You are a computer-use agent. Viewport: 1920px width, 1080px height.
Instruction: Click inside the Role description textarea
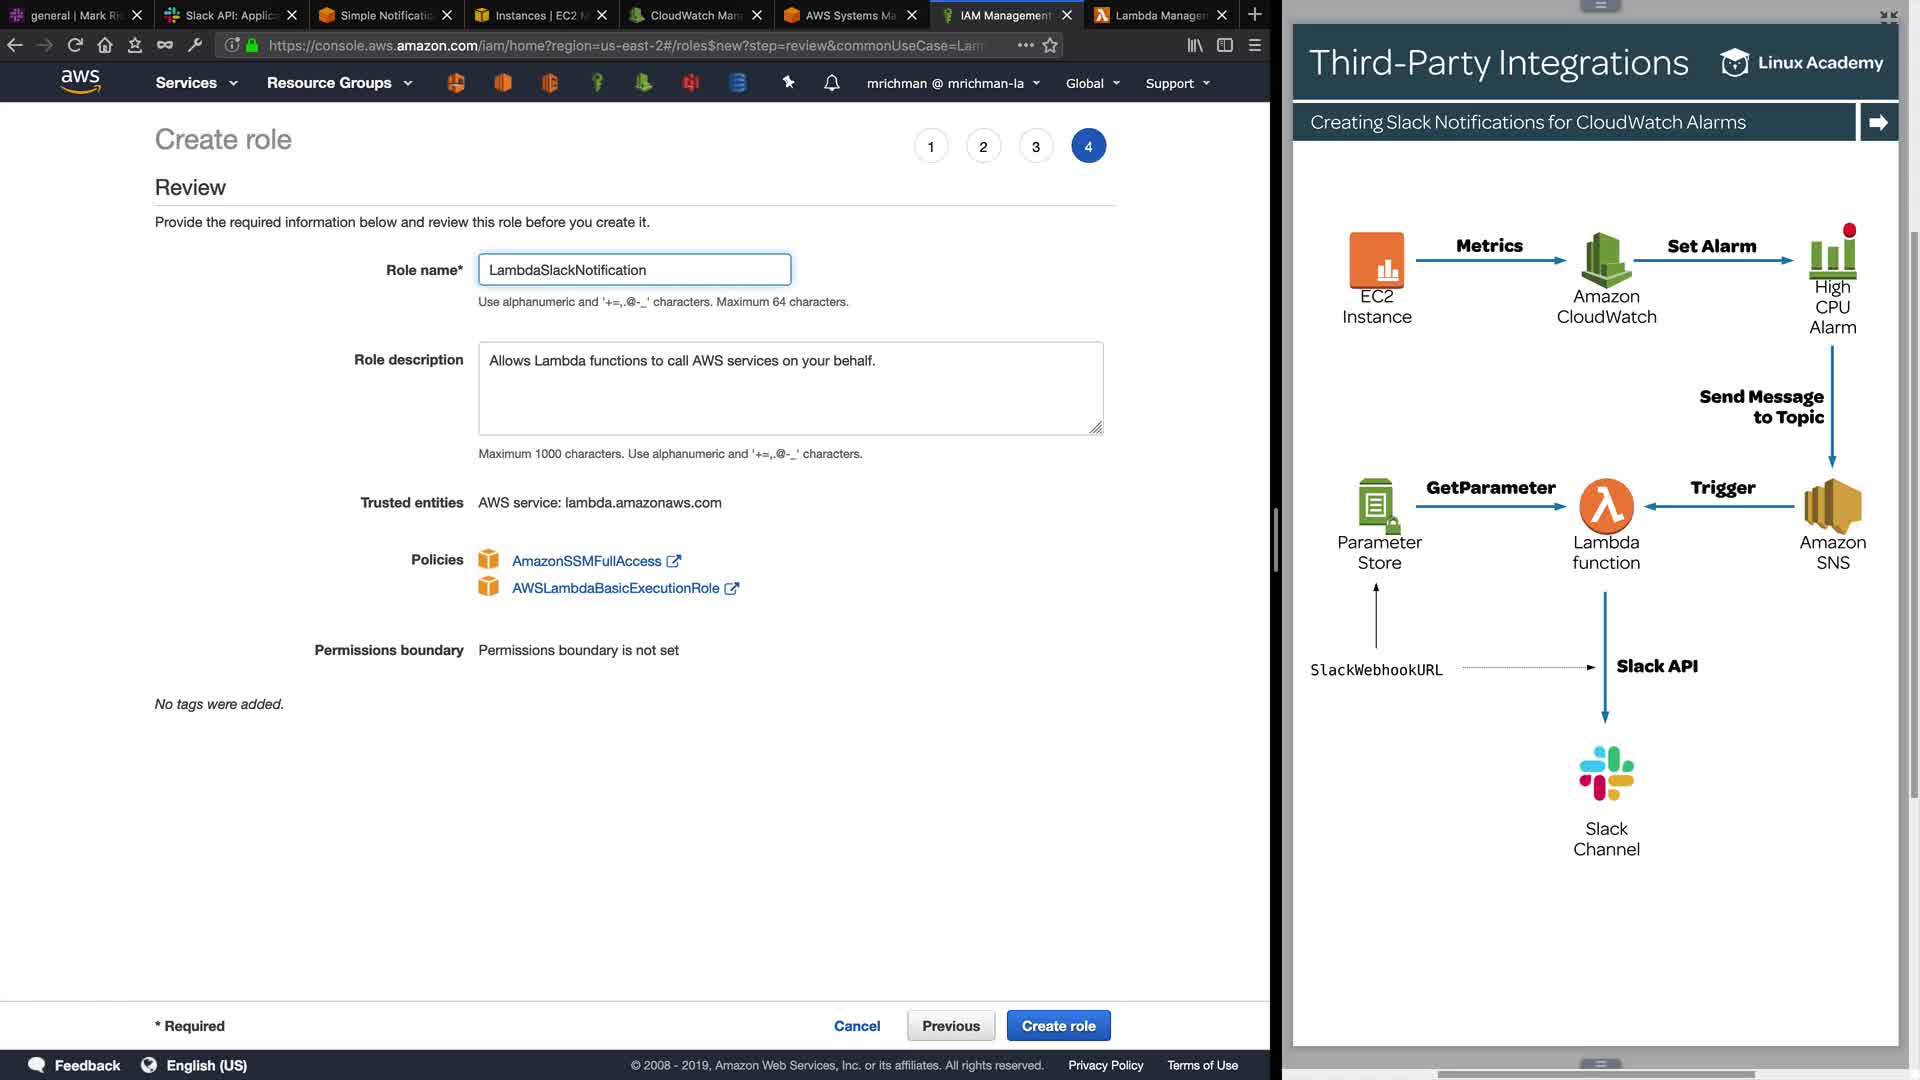790,389
